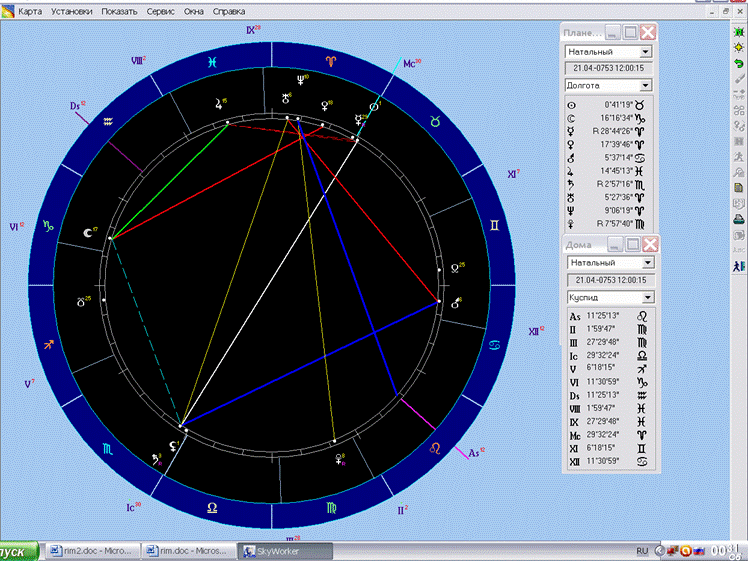Click the date field in the Planets panel
Viewport: 748px width, 561px height.
[608, 68]
